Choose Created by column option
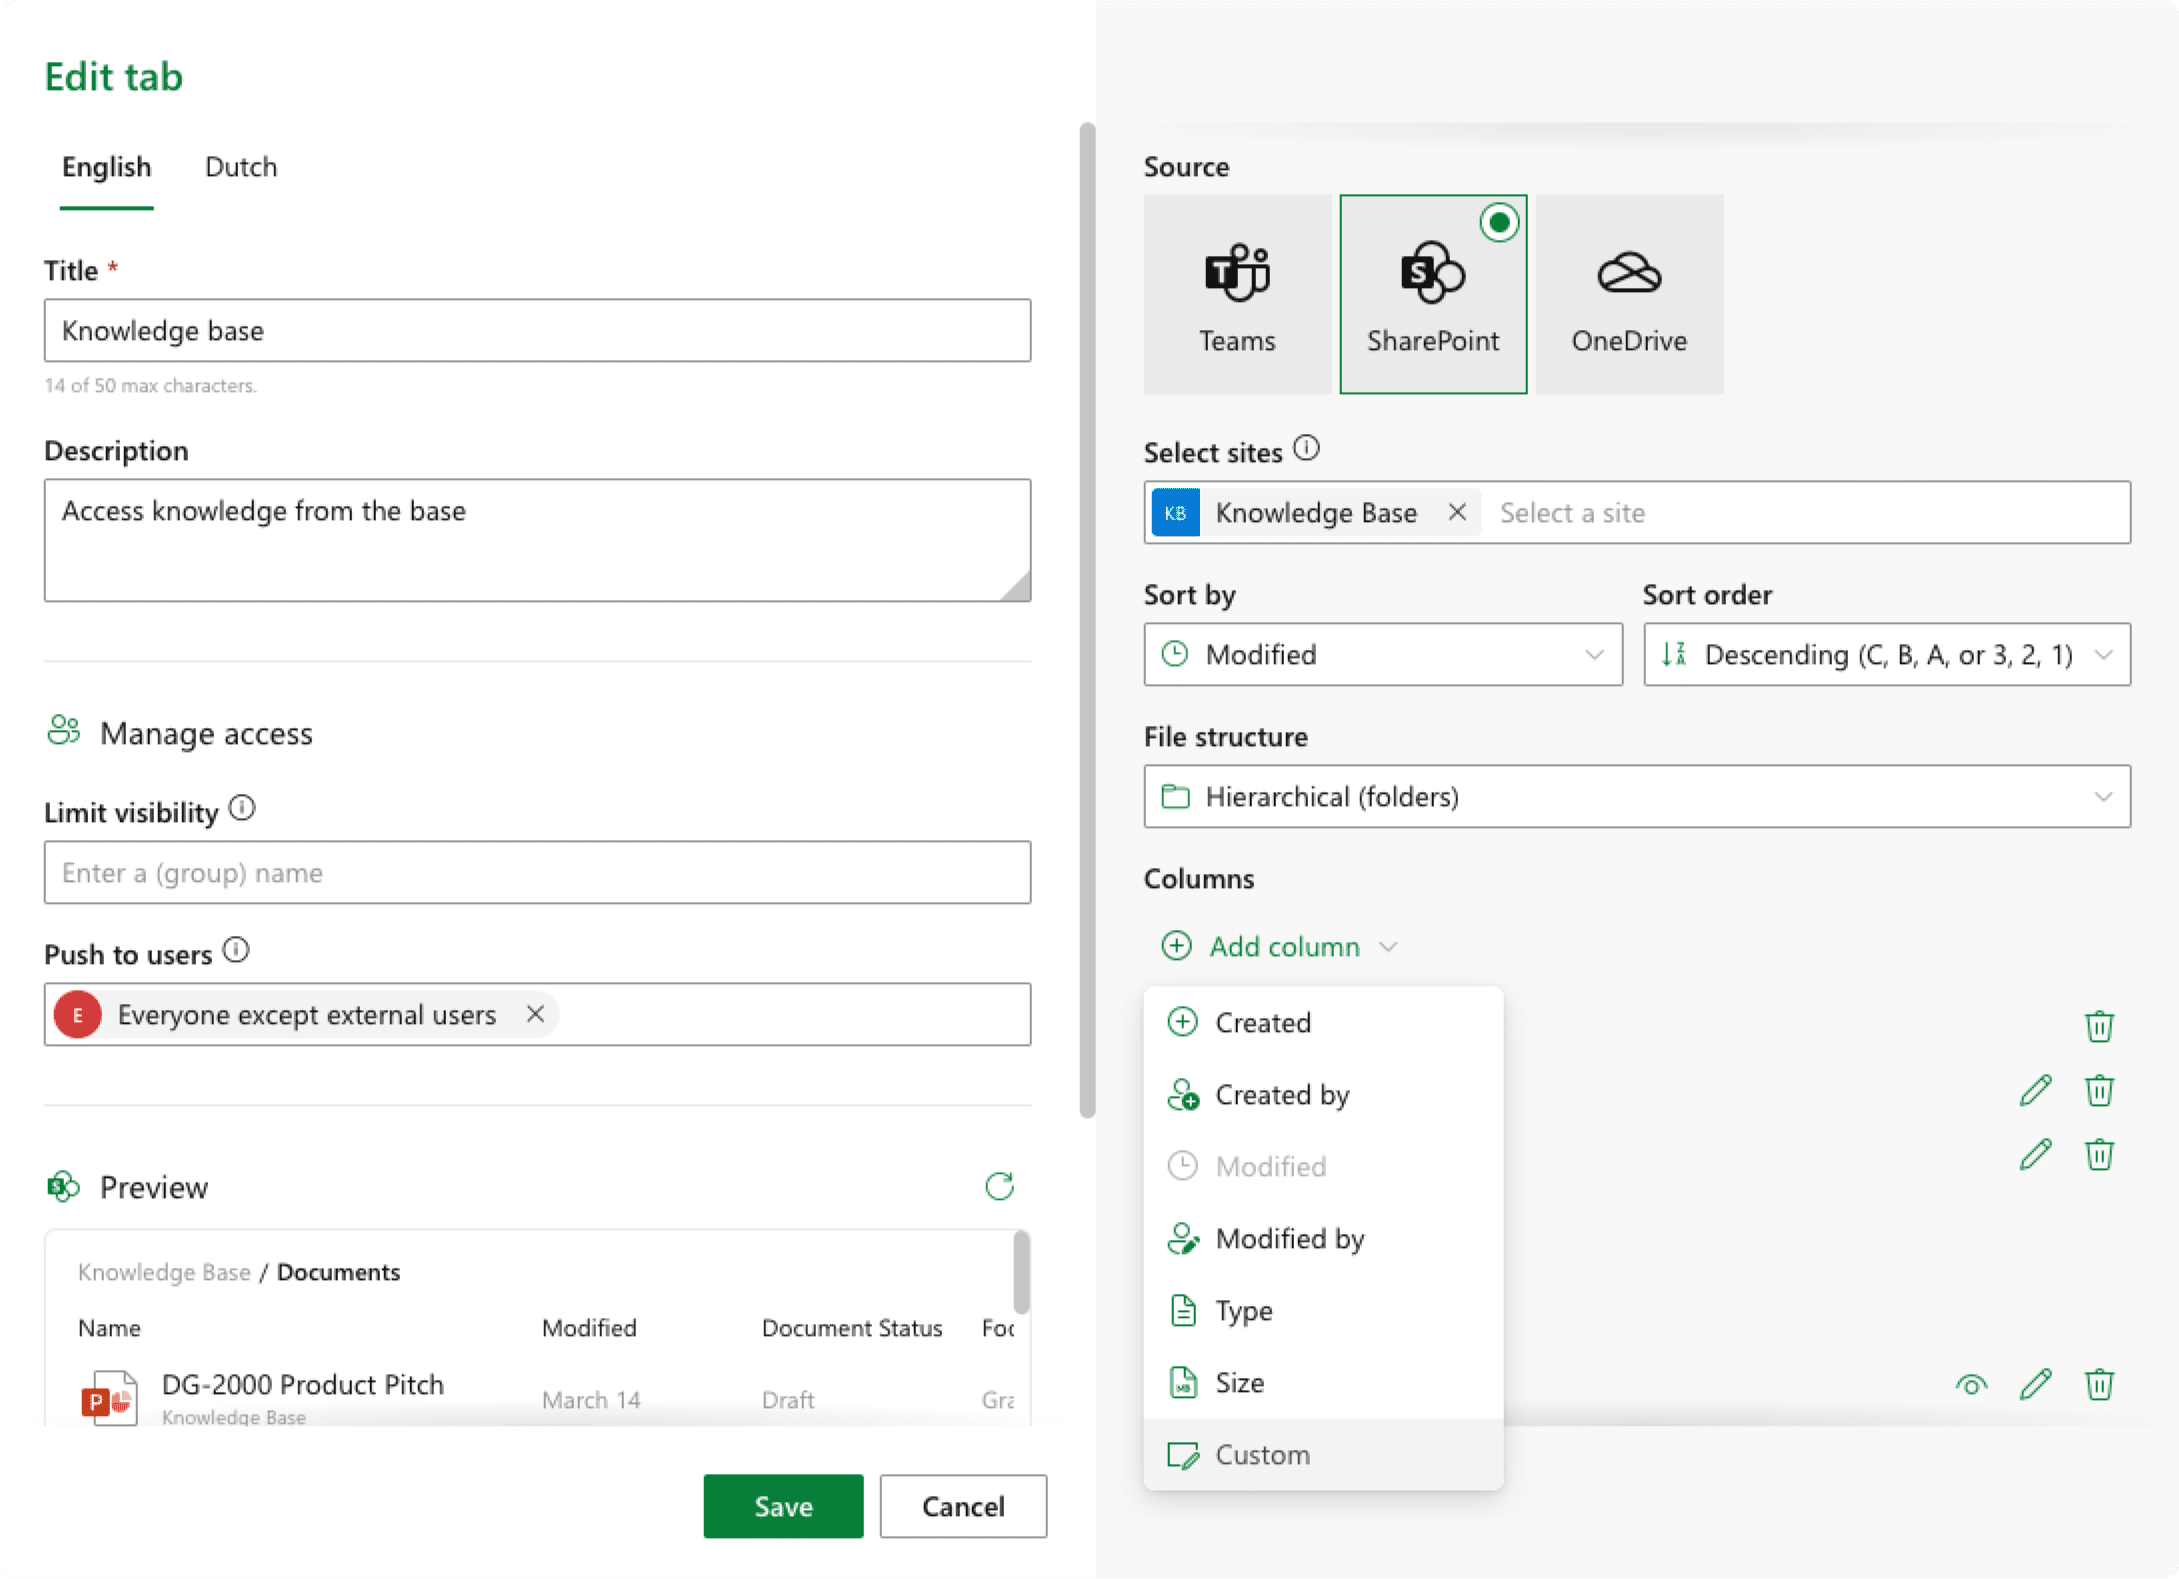The image size is (2179, 1579). coord(1282,1095)
